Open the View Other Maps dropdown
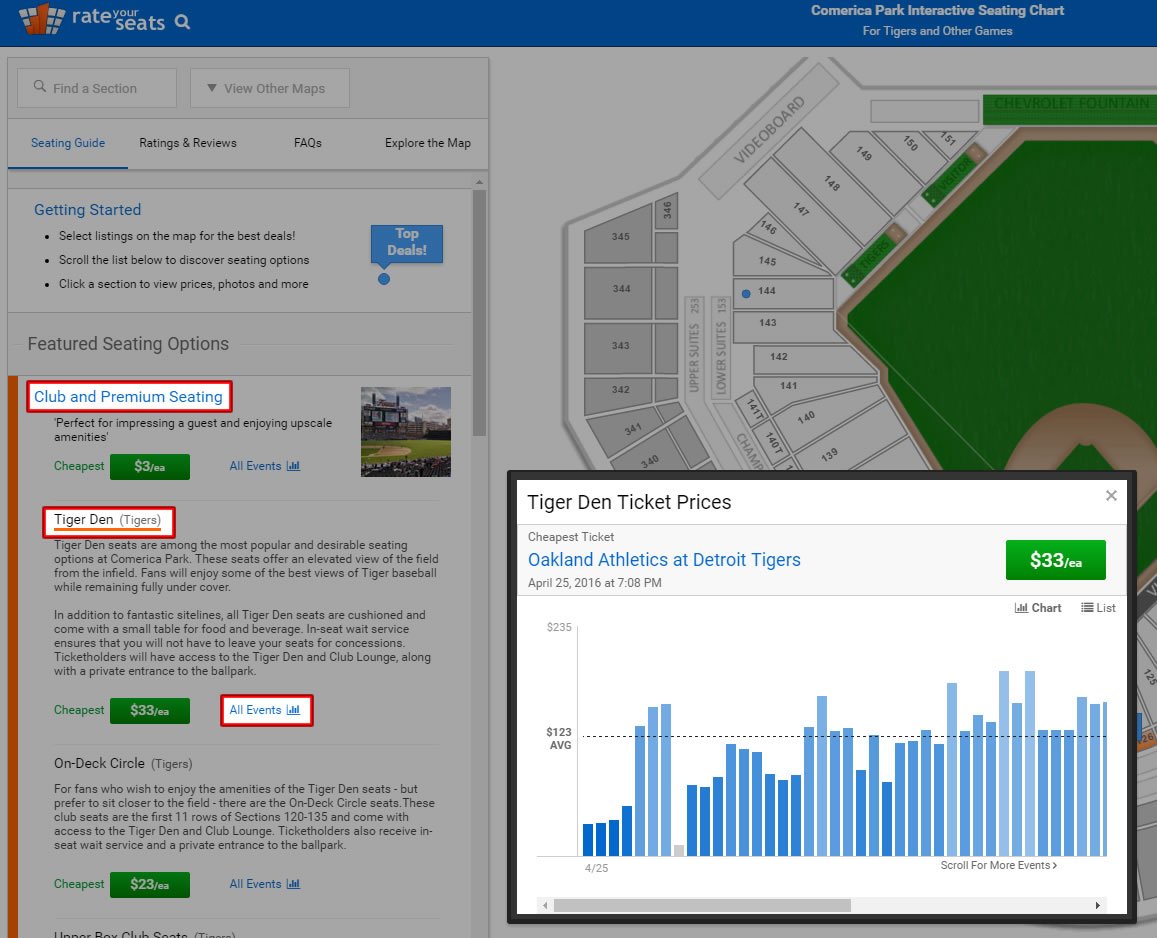Viewport: 1157px width, 938px height. [269, 88]
